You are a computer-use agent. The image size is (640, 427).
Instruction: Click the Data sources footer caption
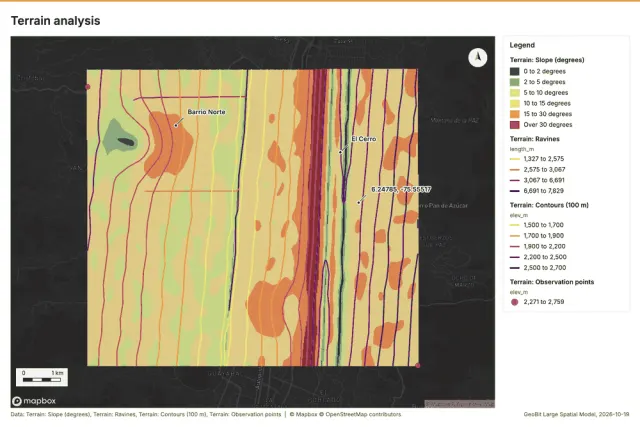pos(146,414)
